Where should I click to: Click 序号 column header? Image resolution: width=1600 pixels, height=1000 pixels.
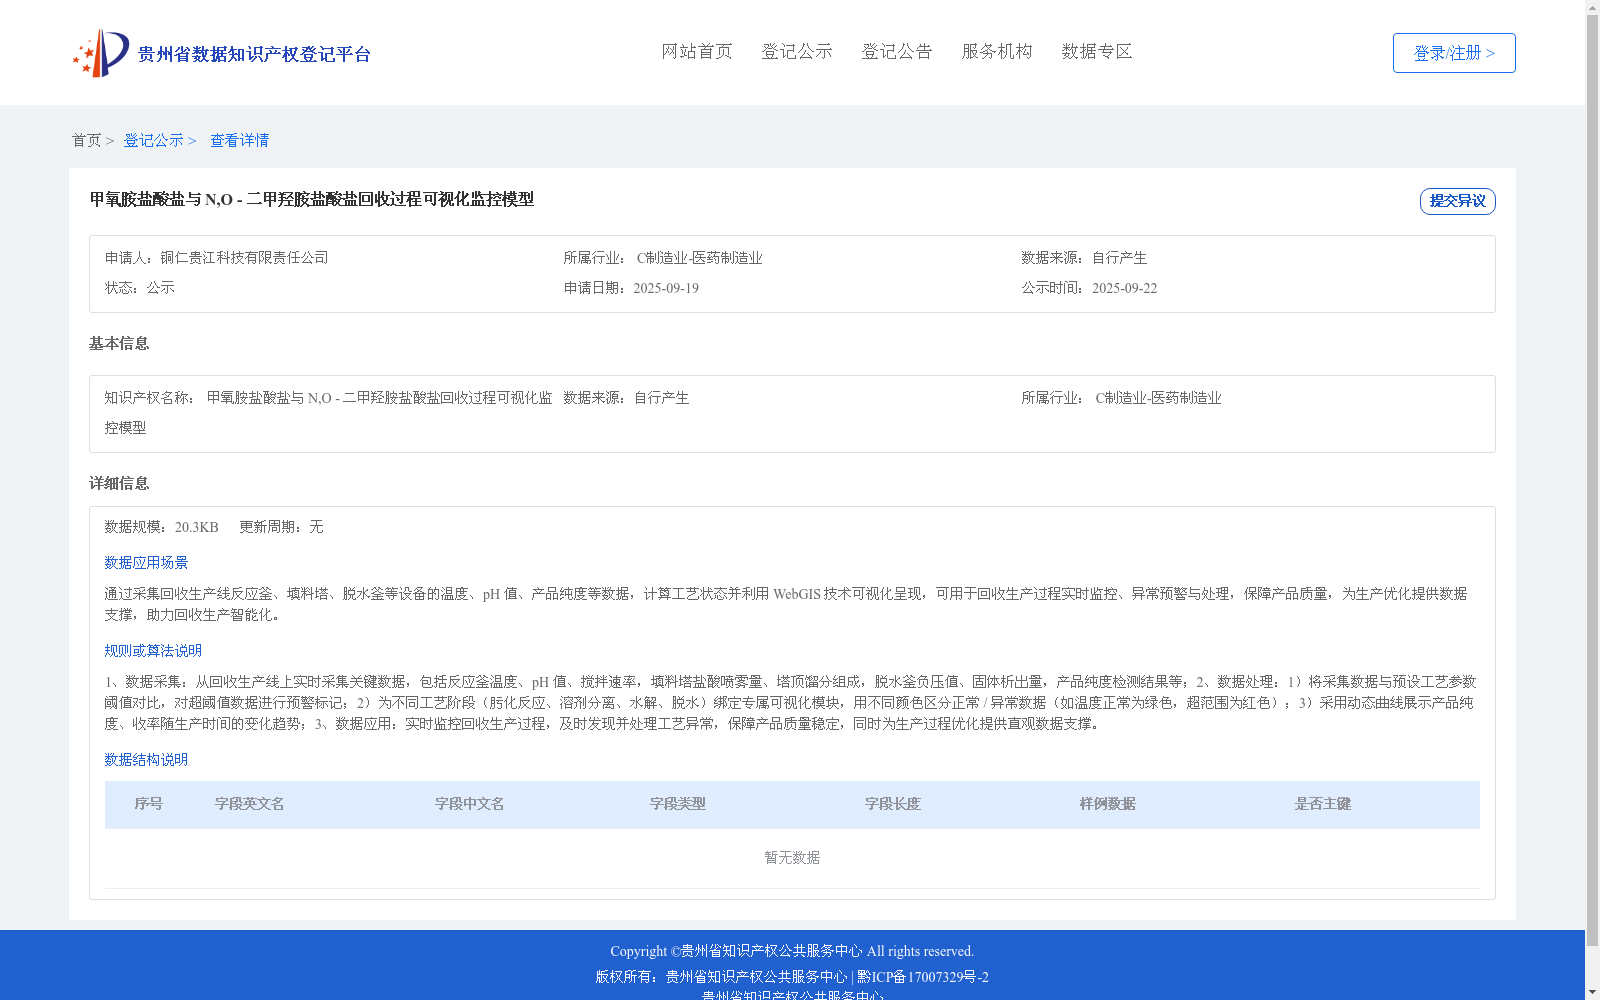(x=149, y=804)
